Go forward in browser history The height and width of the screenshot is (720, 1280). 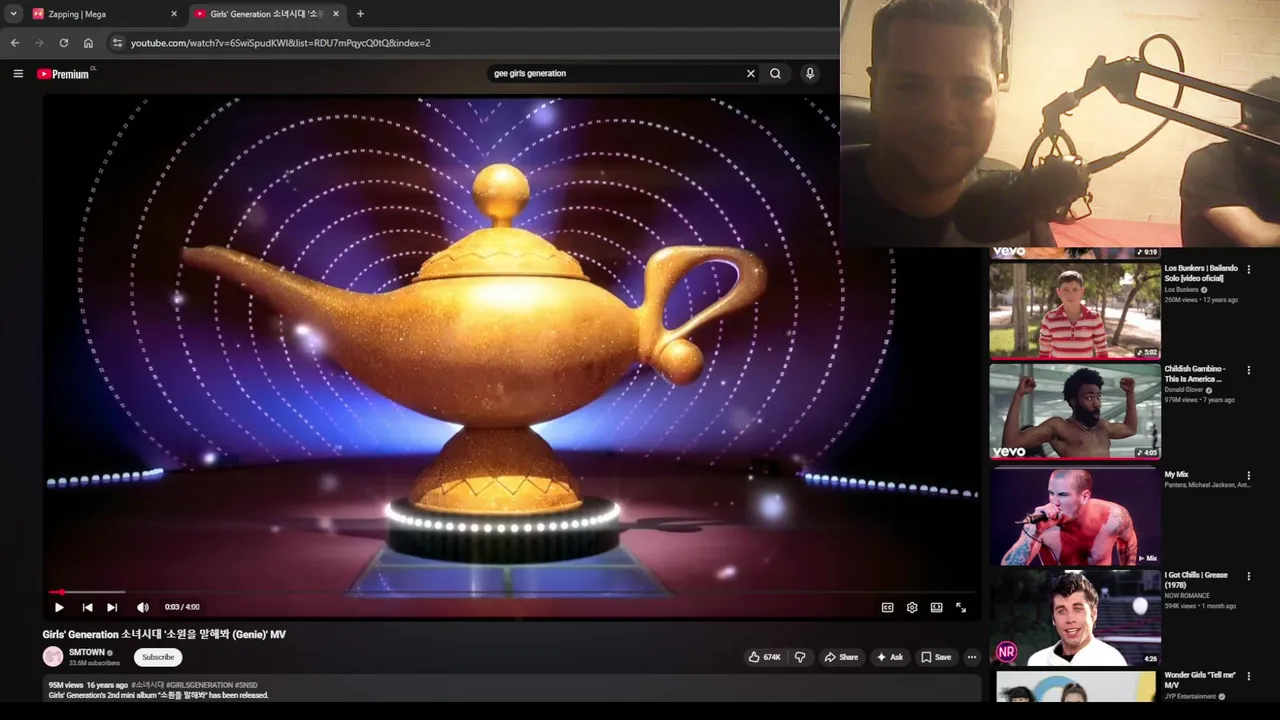click(x=39, y=43)
